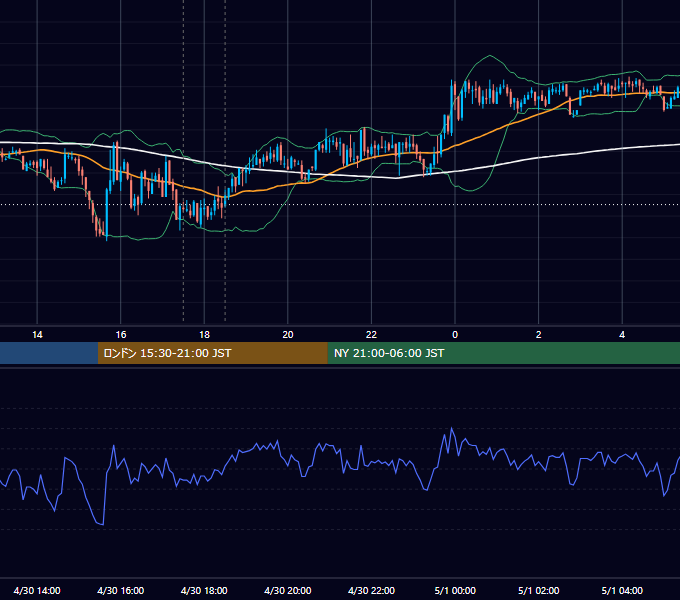This screenshot has height=600, width=680.
Task: Click the tall blue candle just before hour 0
Action: (452, 108)
